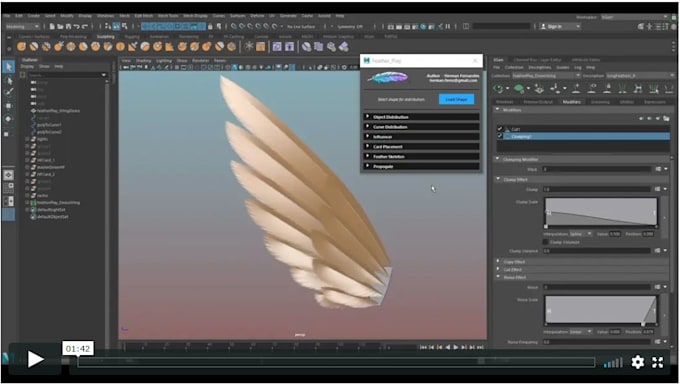Toggle the Clump Volumize checkbox
This screenshot has width=680, height=386.
(546, 242)
